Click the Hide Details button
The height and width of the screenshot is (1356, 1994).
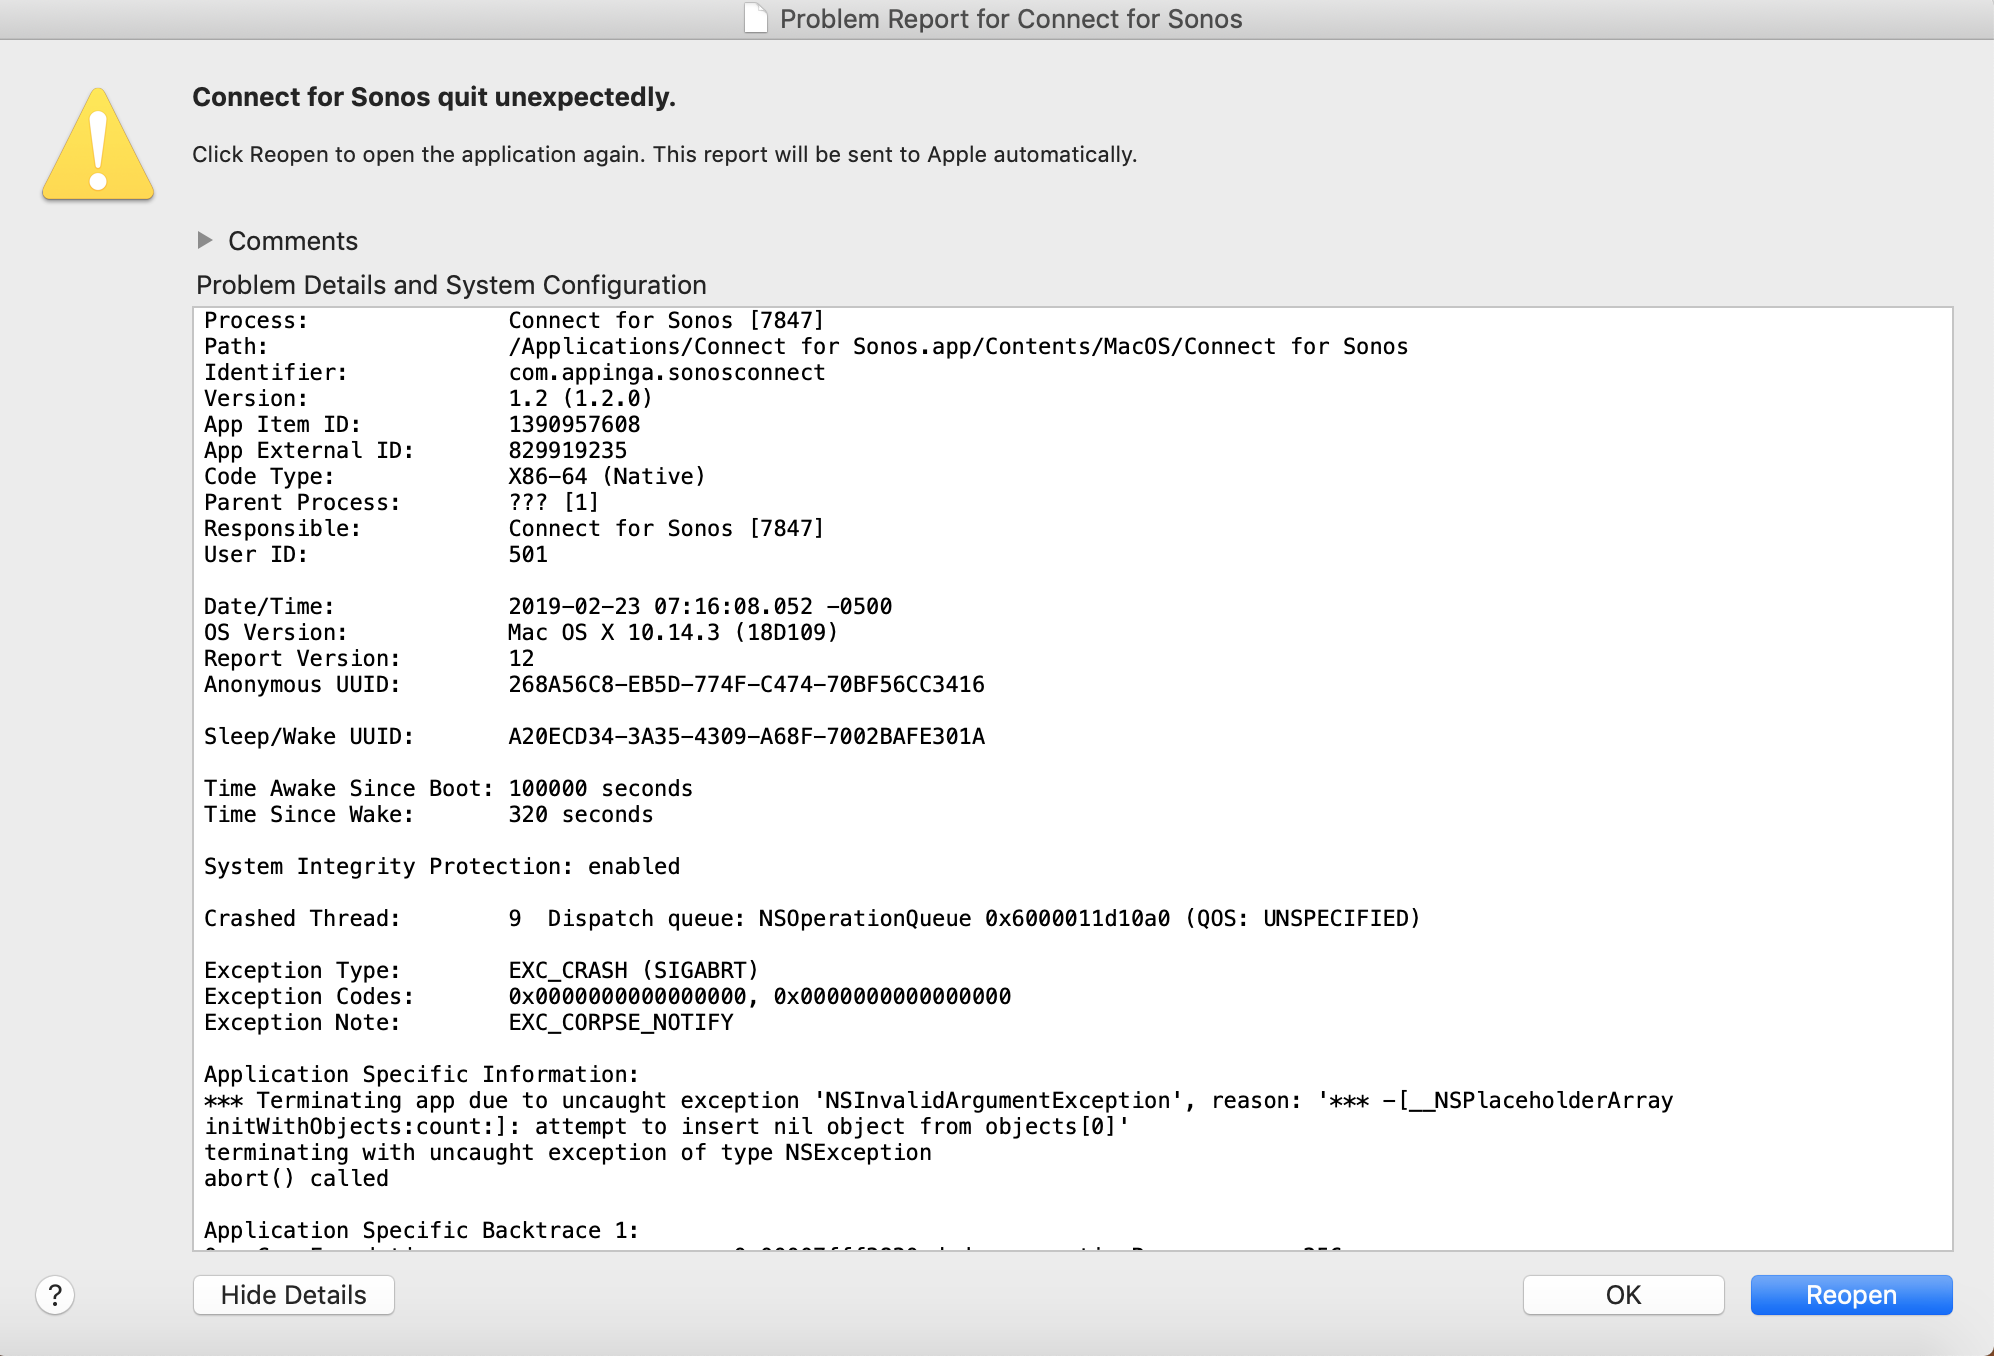click(294, 1295)
